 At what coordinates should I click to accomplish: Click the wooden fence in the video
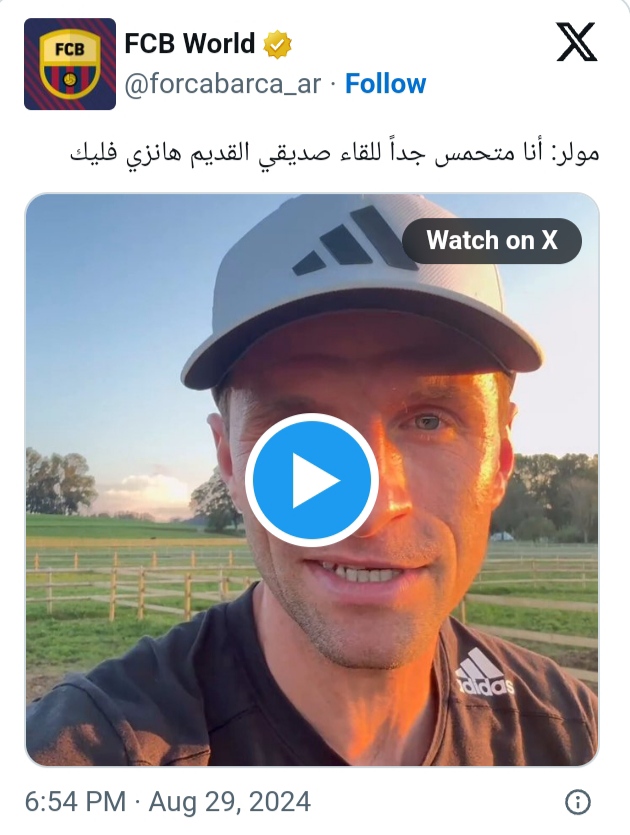[x=133, y=583]
